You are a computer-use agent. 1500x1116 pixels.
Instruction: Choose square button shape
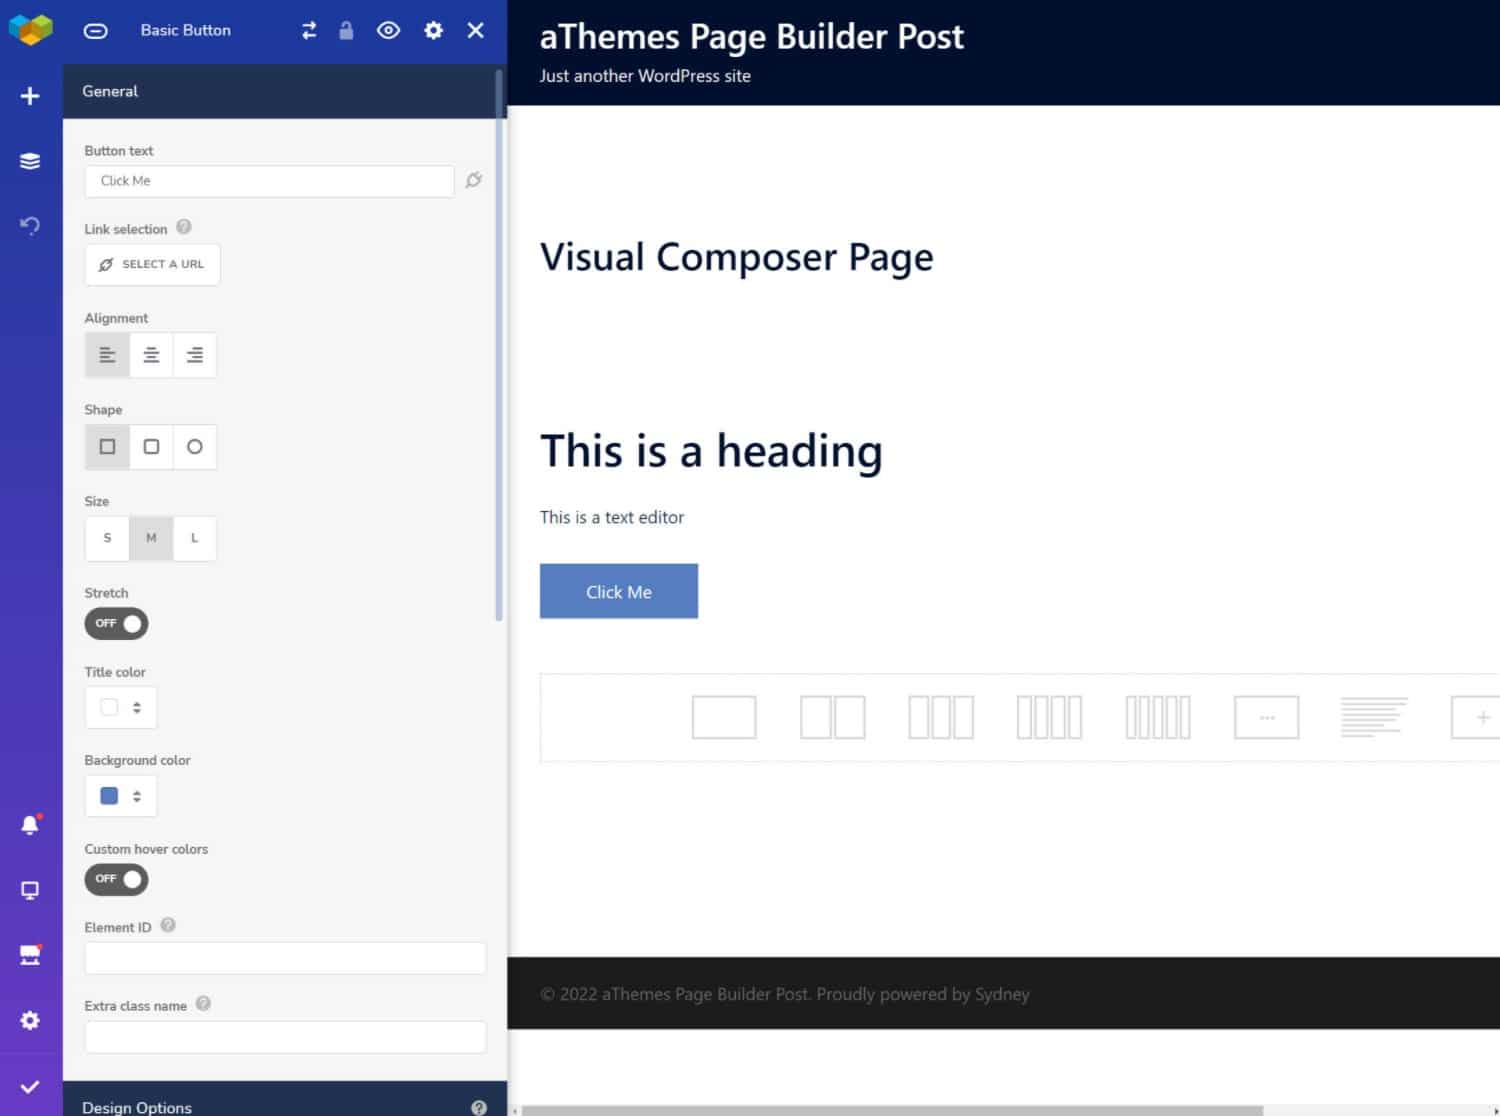coord(107,447)
